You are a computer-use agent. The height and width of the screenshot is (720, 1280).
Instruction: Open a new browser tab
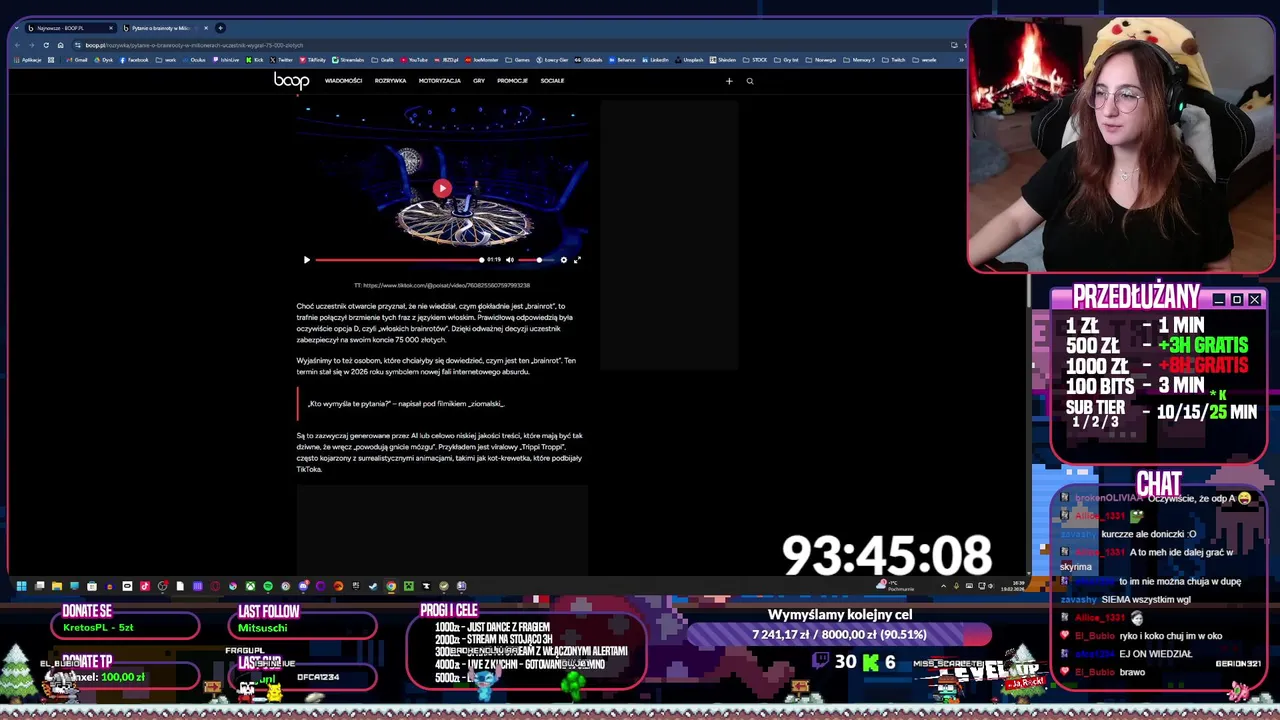pos(220,28)
